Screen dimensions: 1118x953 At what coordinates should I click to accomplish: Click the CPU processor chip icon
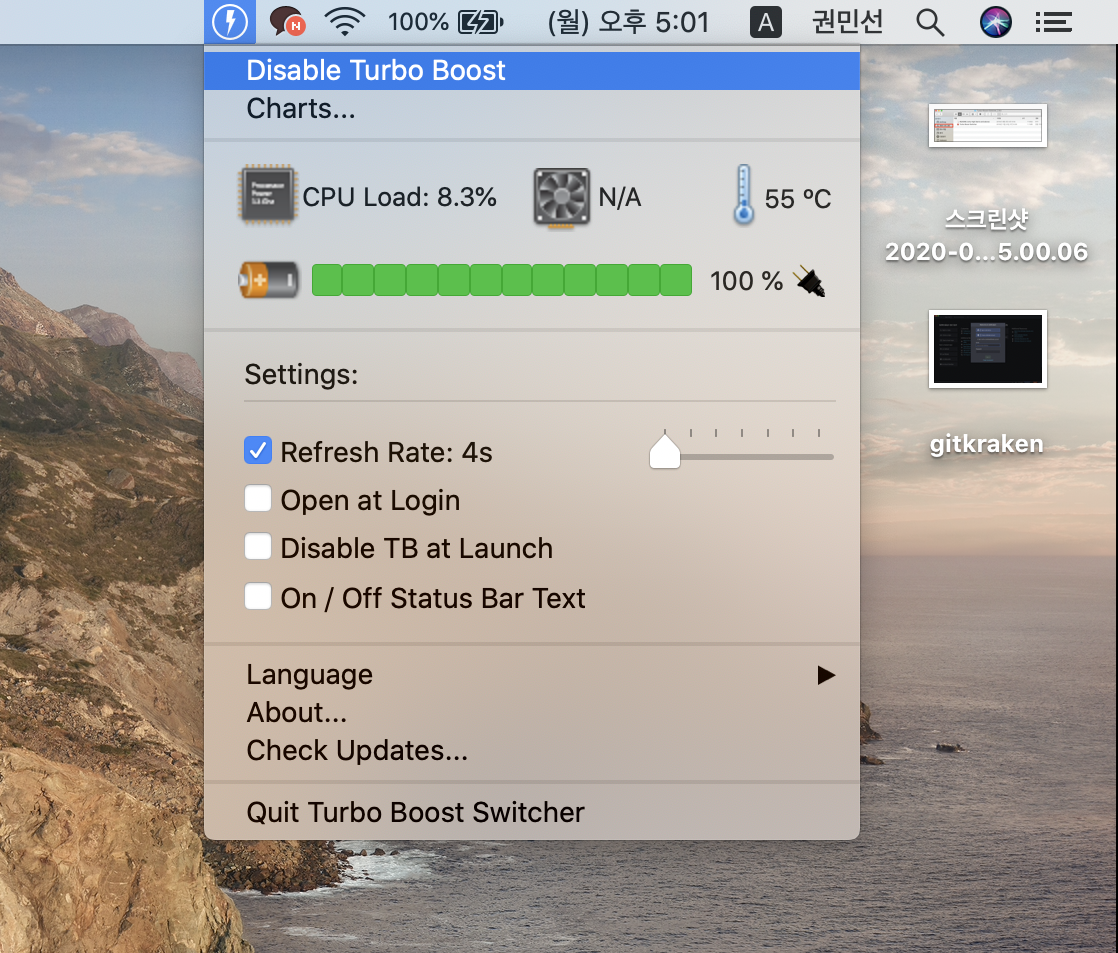[267, 195]
